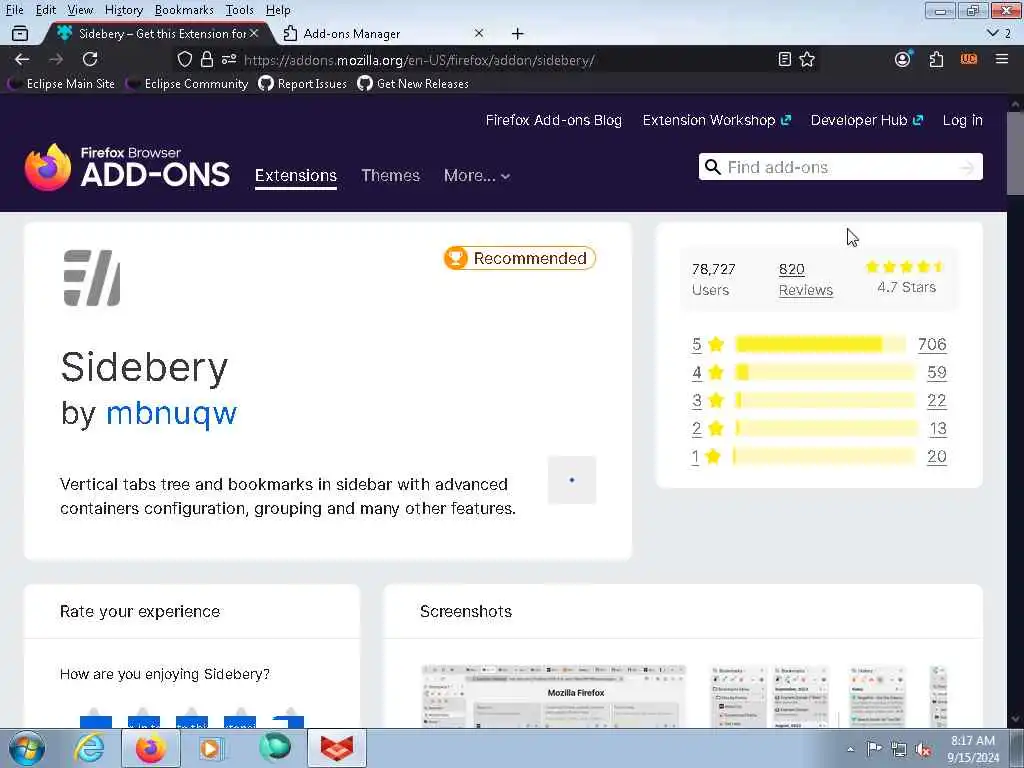Close the Sidebery extension tab
This screenshot has height=768, width=1024.
[254, 33]
